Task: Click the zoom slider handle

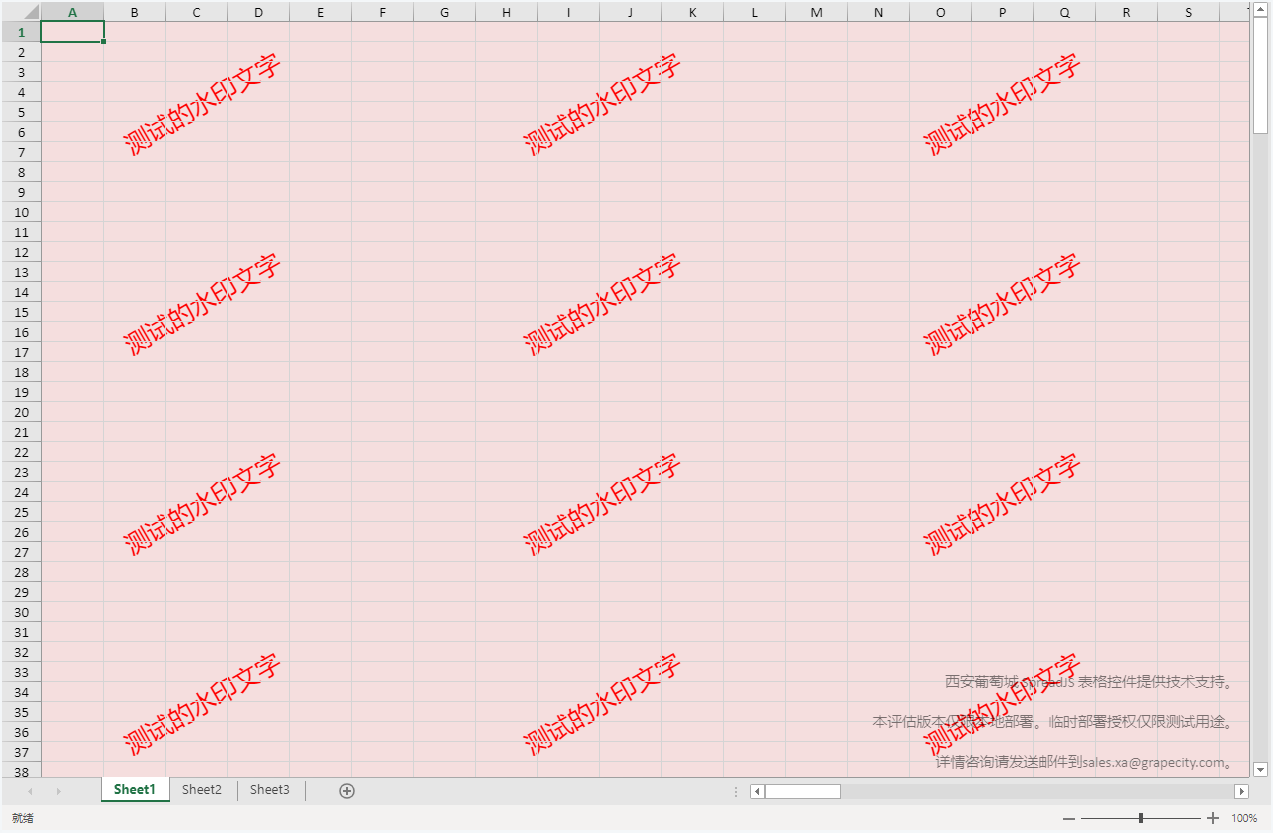Action: point(1141,818)
